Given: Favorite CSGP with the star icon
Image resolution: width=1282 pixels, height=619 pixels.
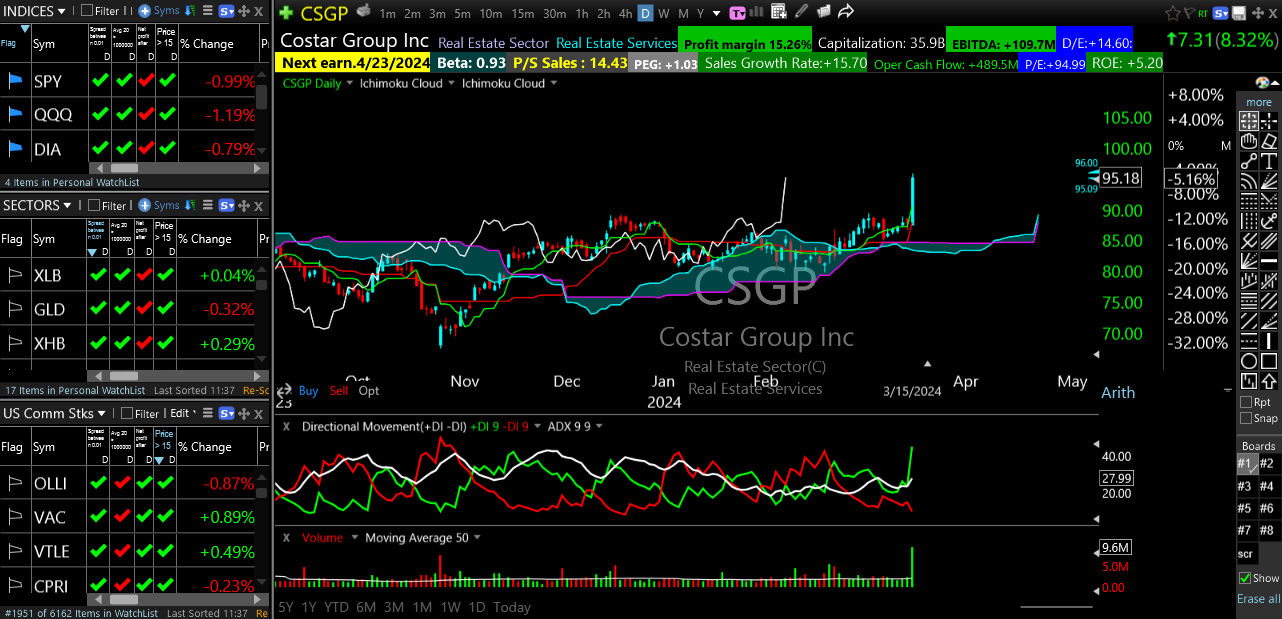Looking at the screenshot, I should 1172,13.
